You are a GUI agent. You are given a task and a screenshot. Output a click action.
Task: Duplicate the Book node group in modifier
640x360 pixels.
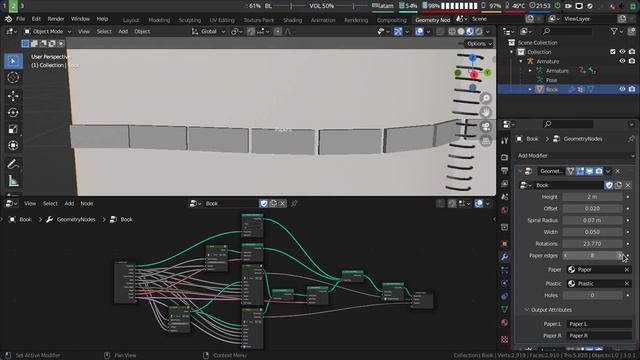point(619,185)
